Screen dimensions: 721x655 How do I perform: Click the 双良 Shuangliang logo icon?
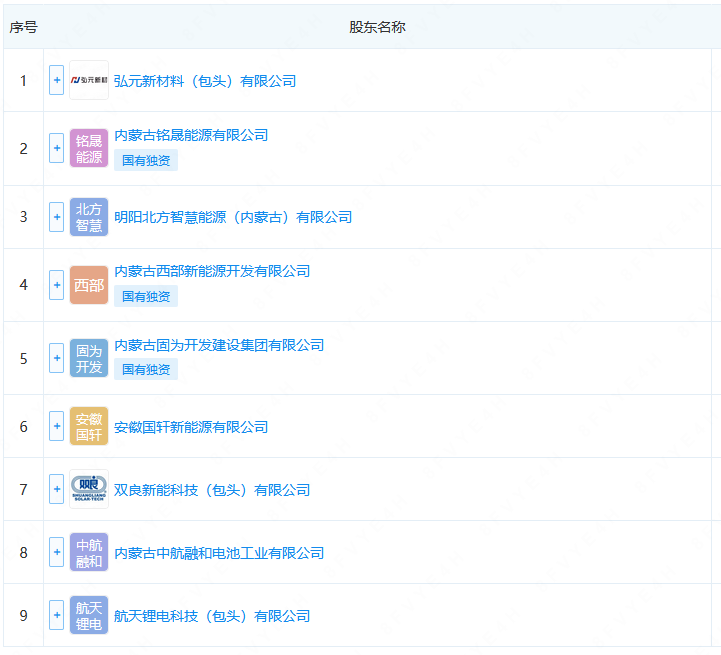[x=88, y=490]
